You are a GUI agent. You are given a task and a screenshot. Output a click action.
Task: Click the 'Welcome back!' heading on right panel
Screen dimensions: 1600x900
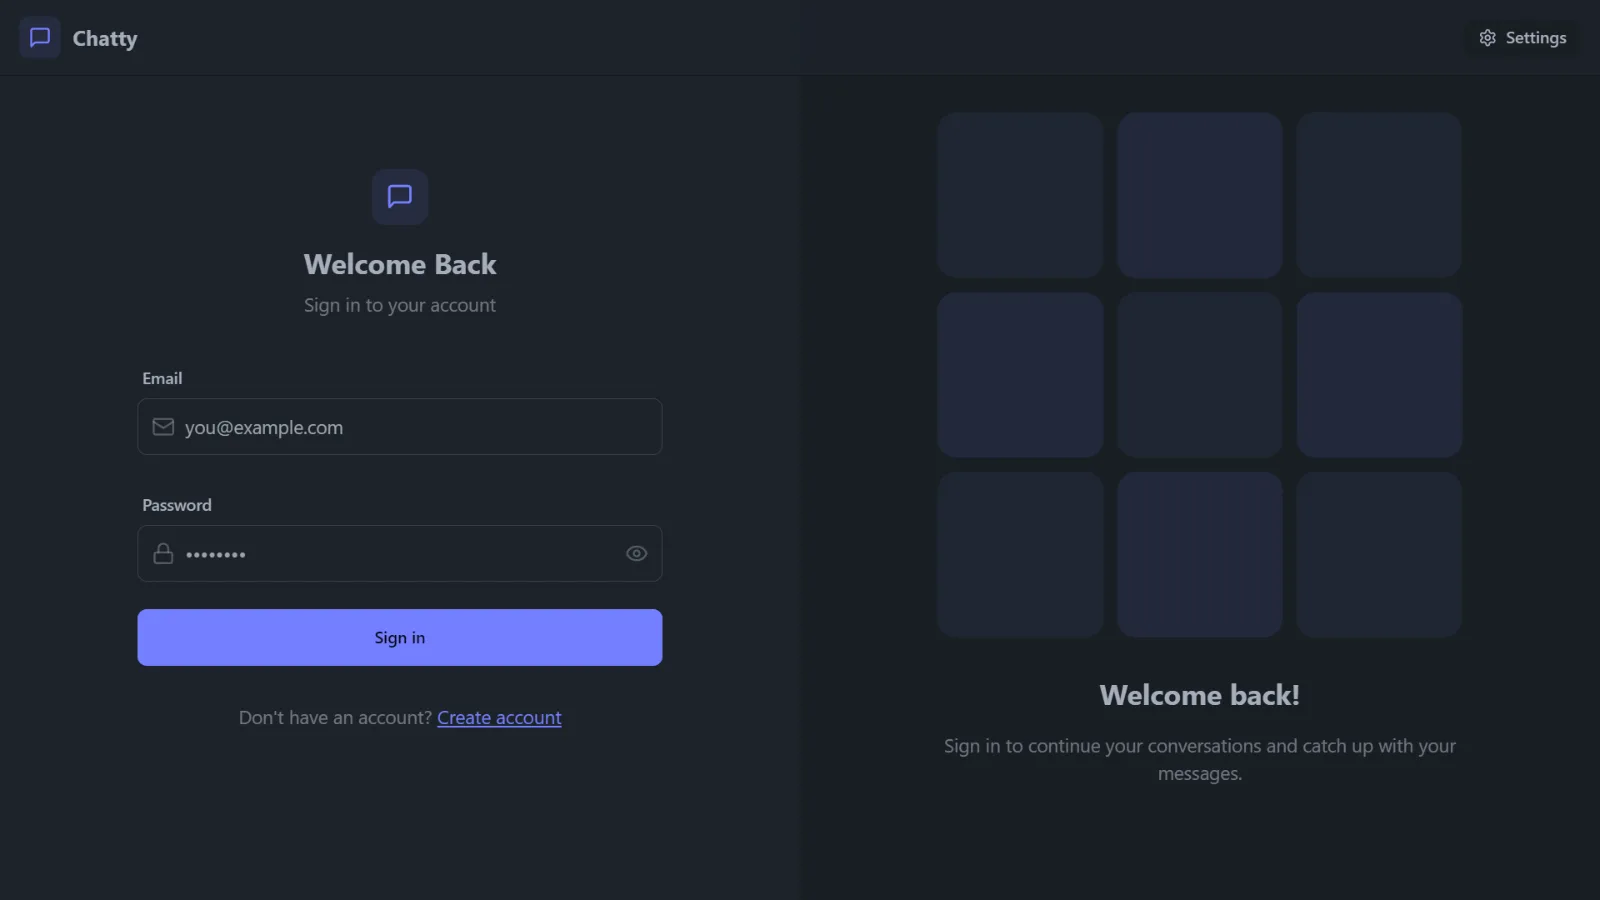[1200, 695]
